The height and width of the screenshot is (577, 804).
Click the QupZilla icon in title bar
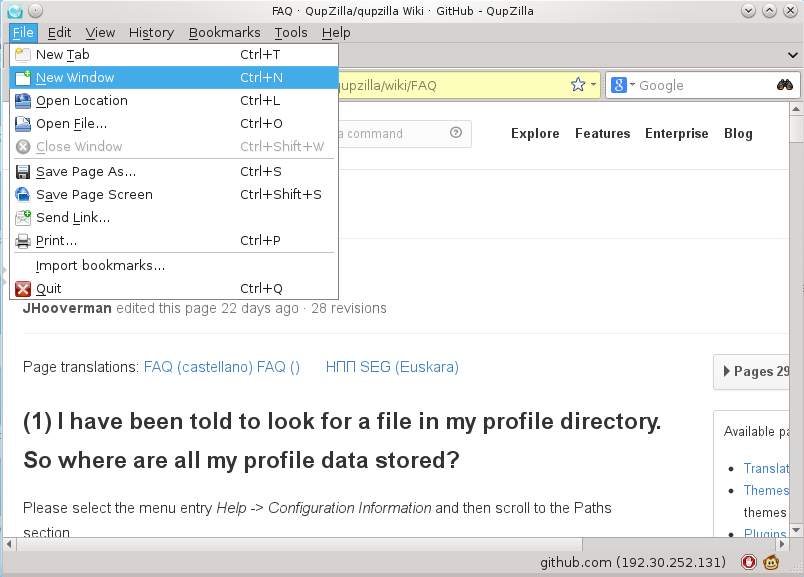[15, 11]
